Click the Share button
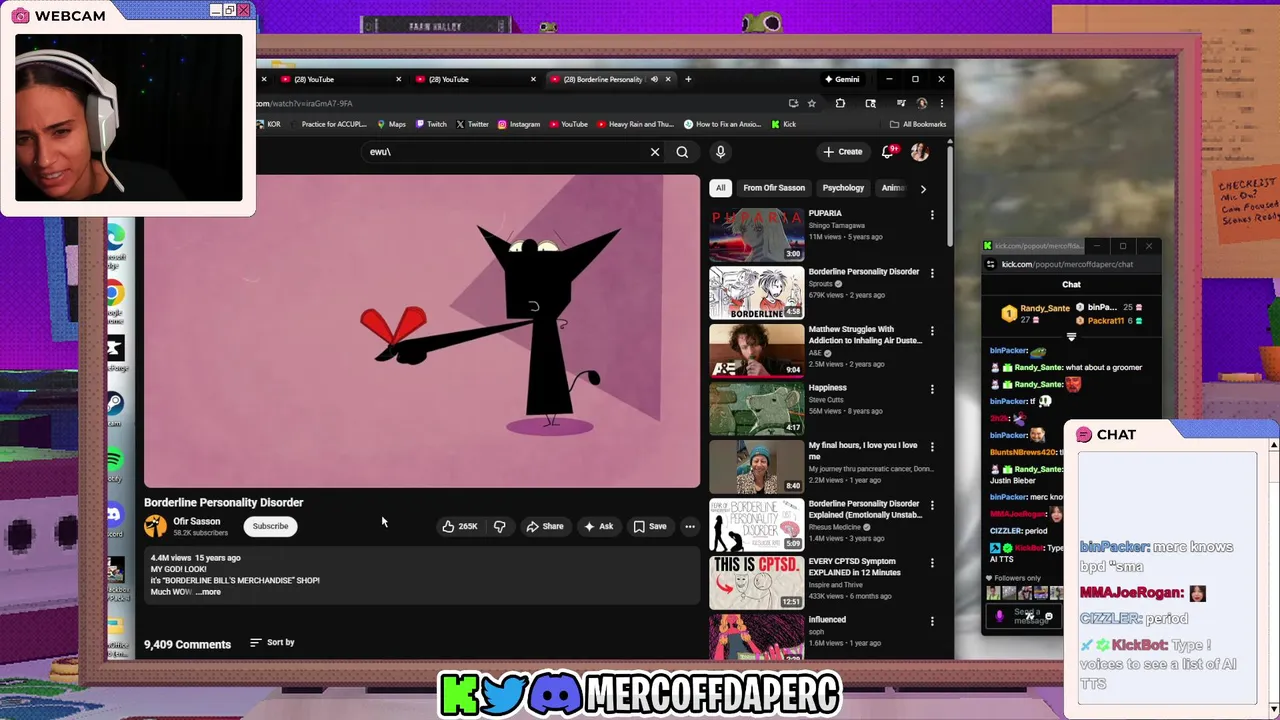The height and width of the screenshot is (720, 1280). 545,526
